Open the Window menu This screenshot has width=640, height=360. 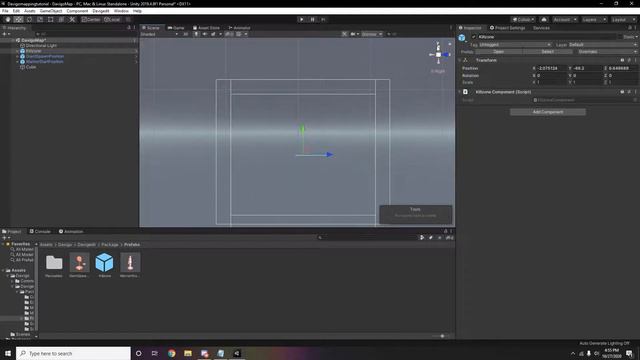[121, 11]
